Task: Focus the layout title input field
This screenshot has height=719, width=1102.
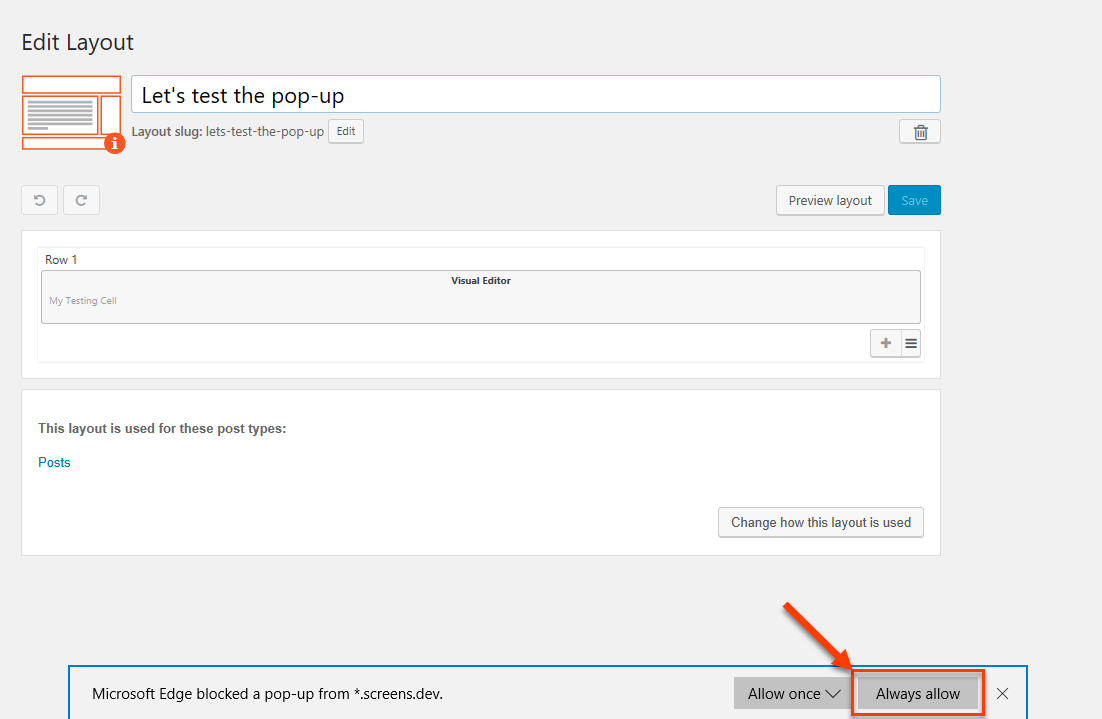Action: pyautogui.click(x=536, y=94)
